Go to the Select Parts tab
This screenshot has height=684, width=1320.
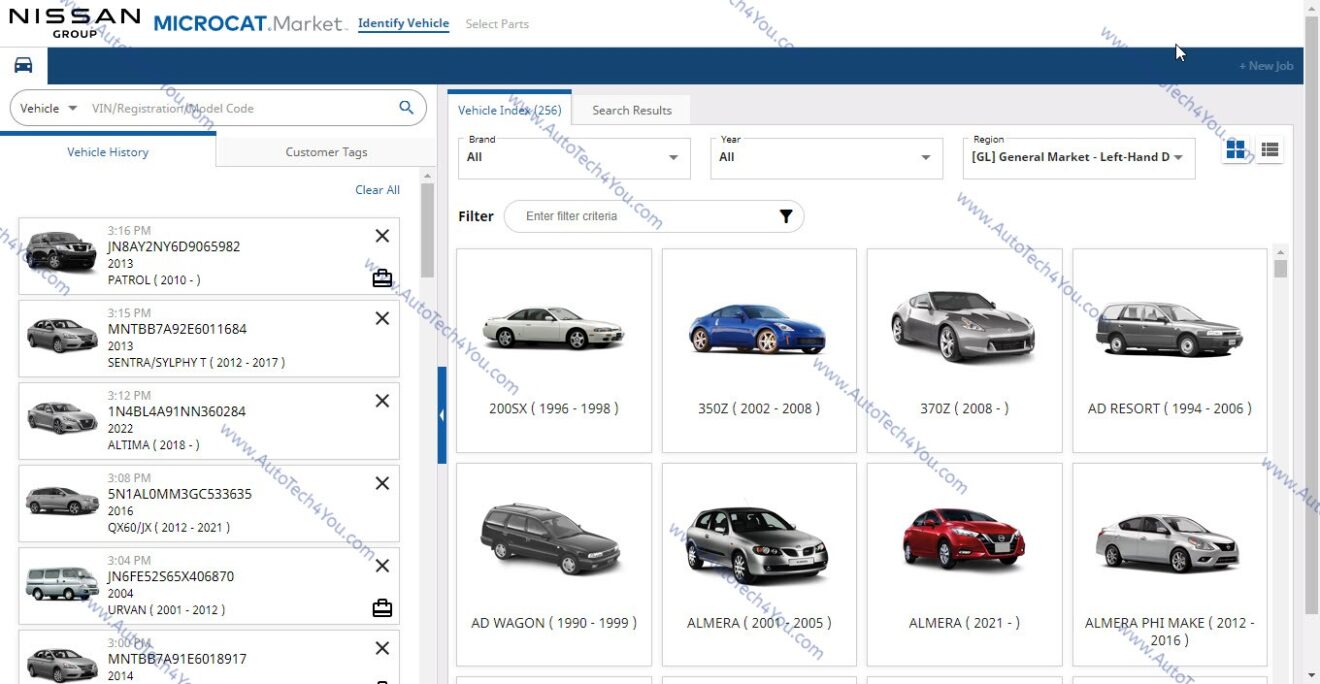click(x=497, y=24)
